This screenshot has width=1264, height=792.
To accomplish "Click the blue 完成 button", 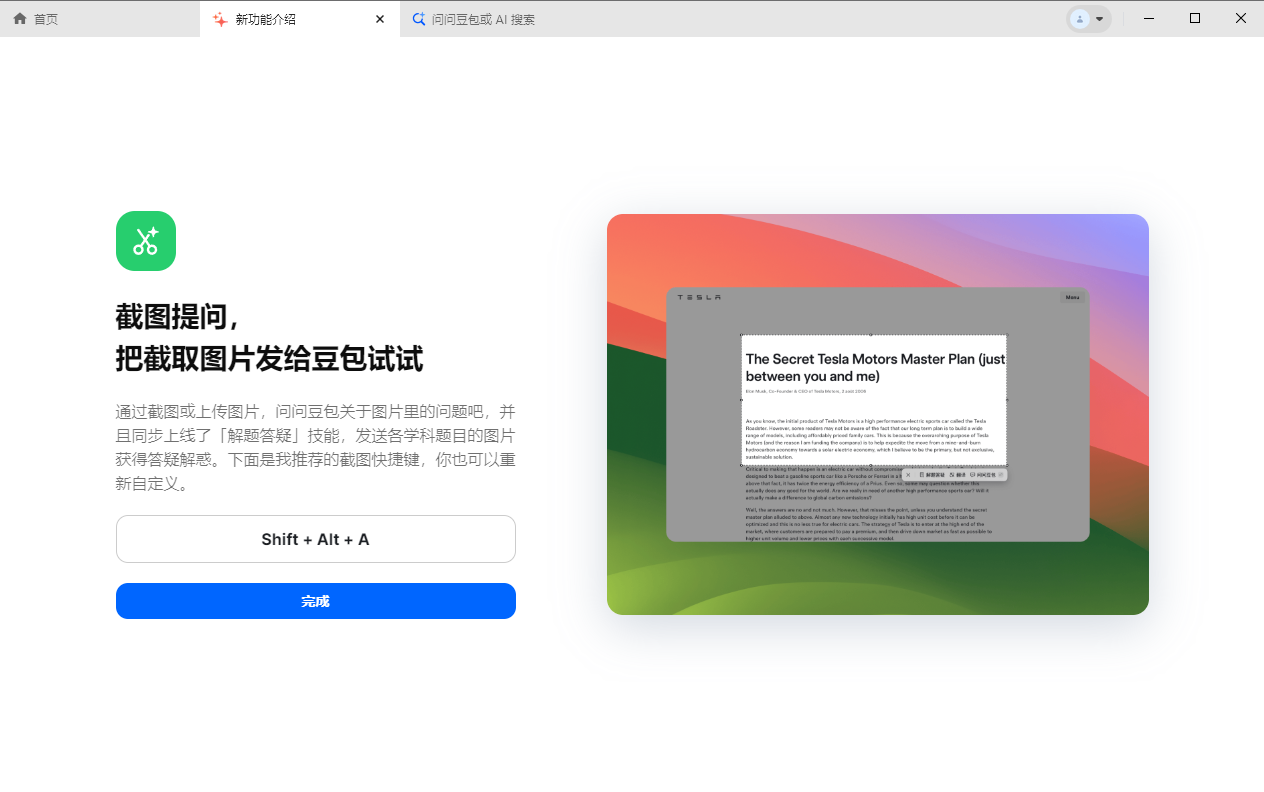I will [316, 601].
